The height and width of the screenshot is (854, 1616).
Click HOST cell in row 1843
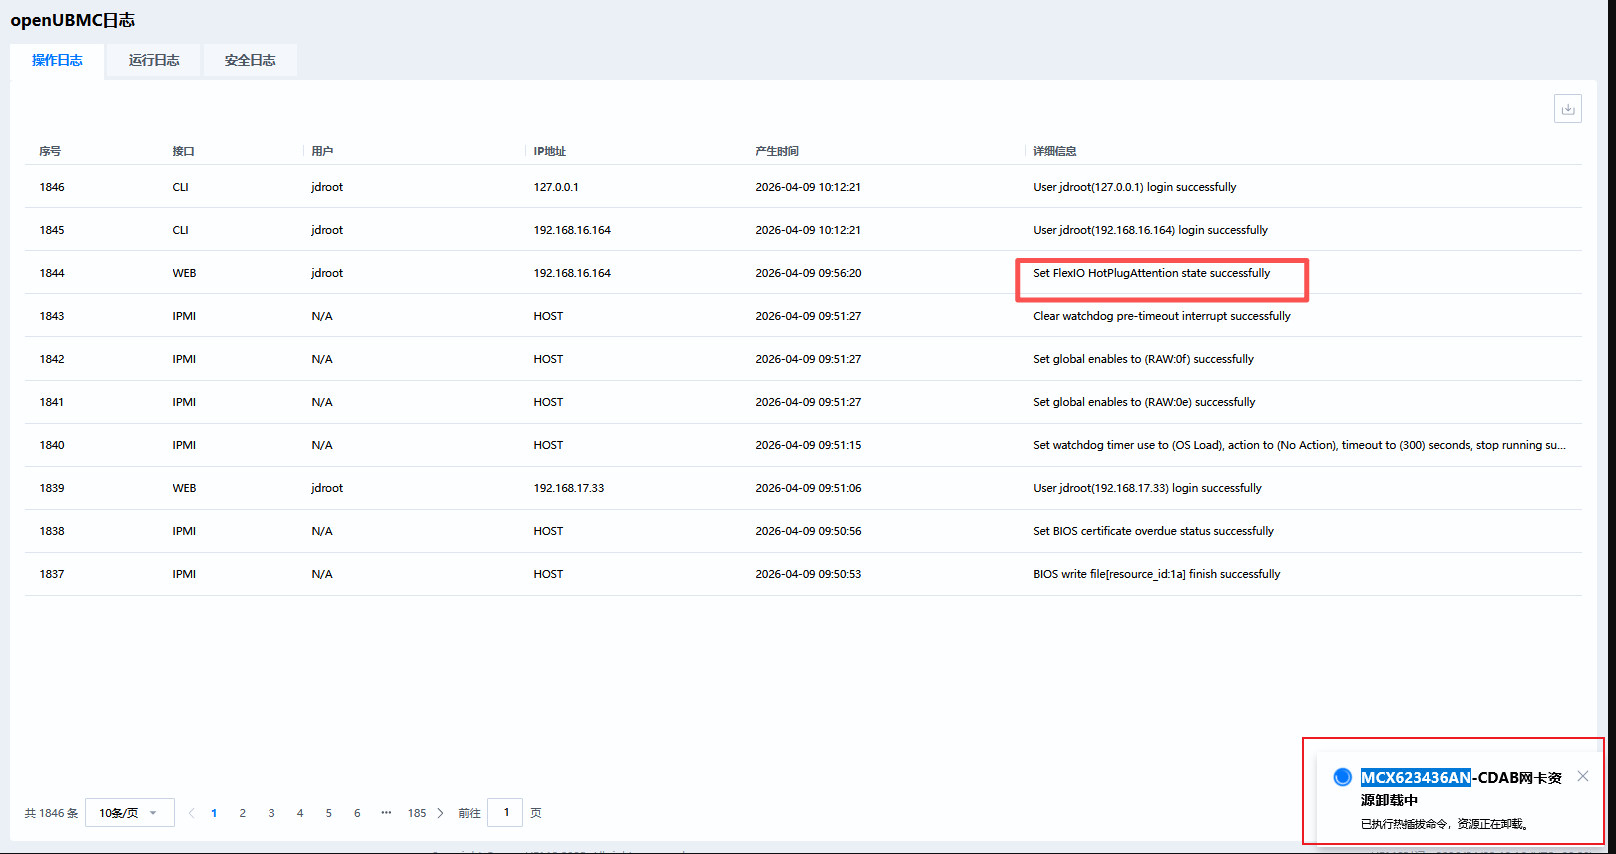548,316
